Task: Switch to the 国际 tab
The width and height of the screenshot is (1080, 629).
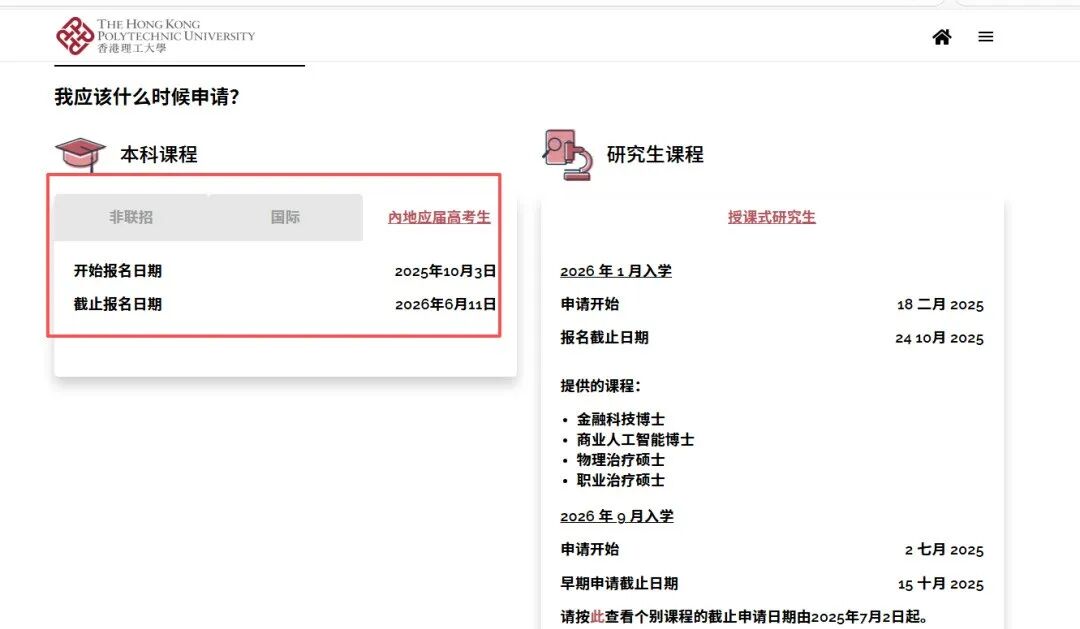Action: coord(285,217)
